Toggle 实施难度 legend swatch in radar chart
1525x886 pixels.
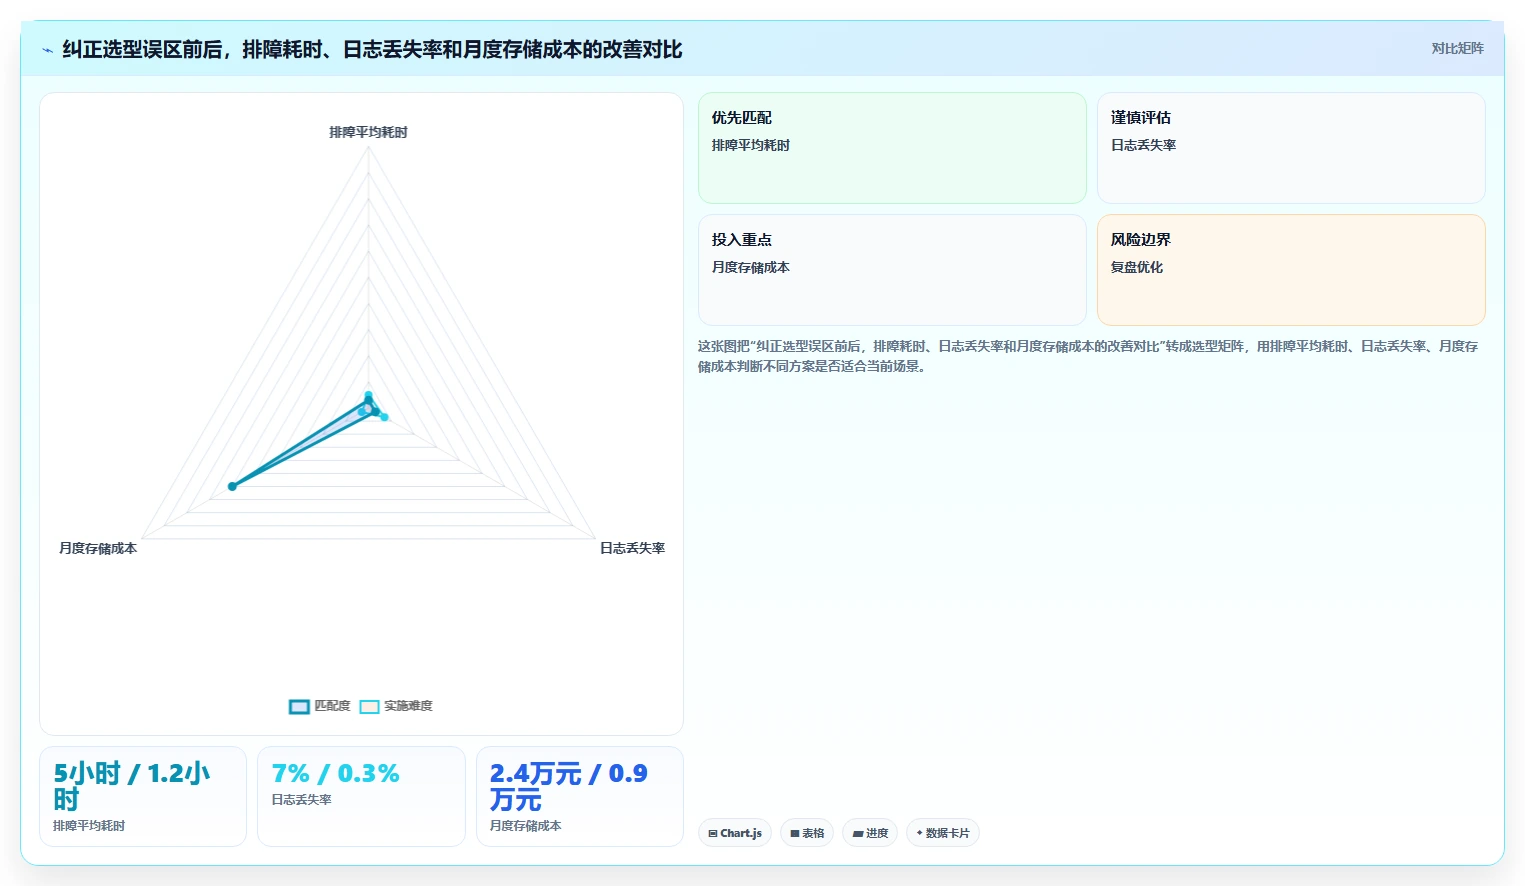click(x=369, y=707)
